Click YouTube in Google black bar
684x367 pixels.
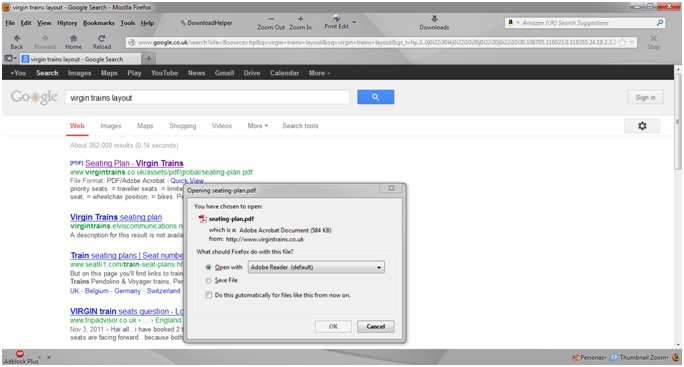164,73
